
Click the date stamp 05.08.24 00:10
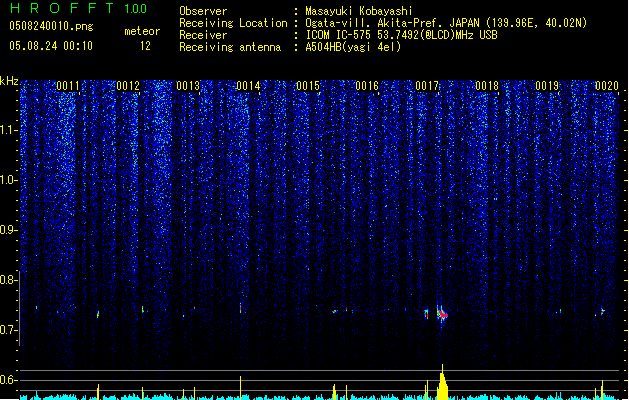pos(51,46)
